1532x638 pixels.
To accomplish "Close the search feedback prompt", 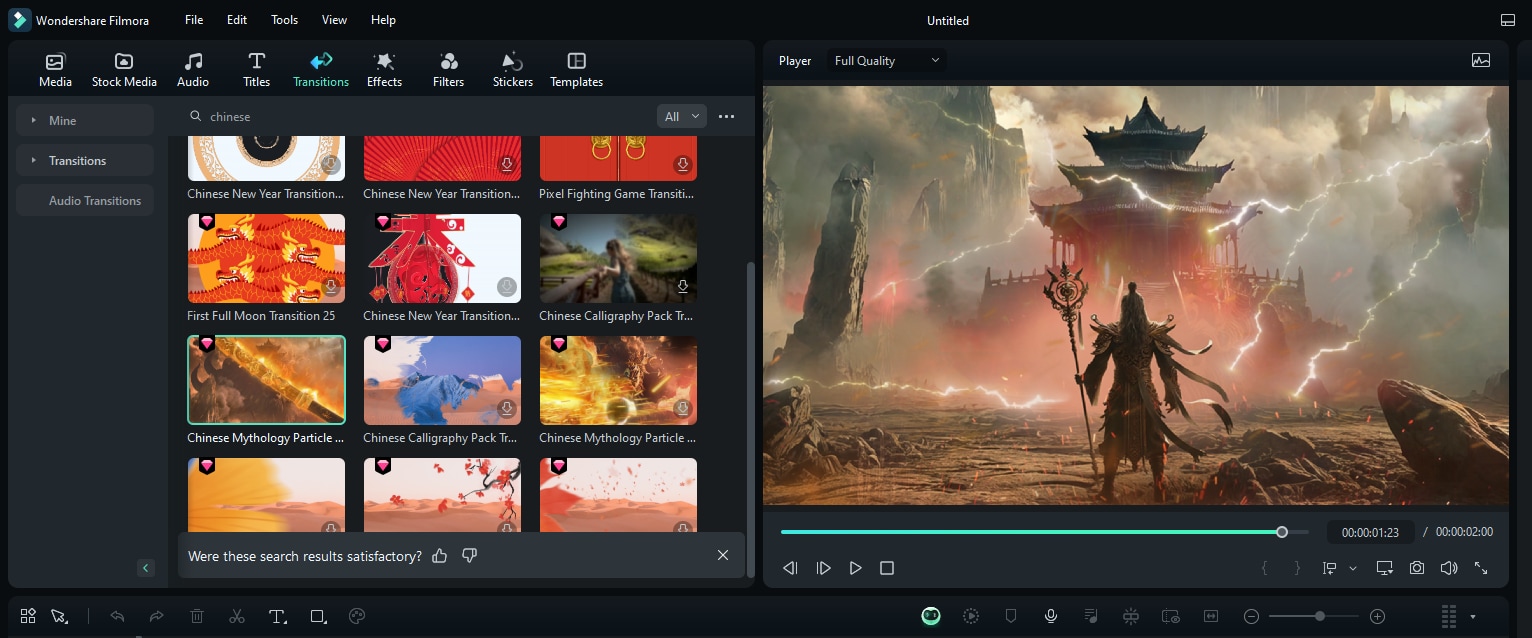I will pos(722,555).
